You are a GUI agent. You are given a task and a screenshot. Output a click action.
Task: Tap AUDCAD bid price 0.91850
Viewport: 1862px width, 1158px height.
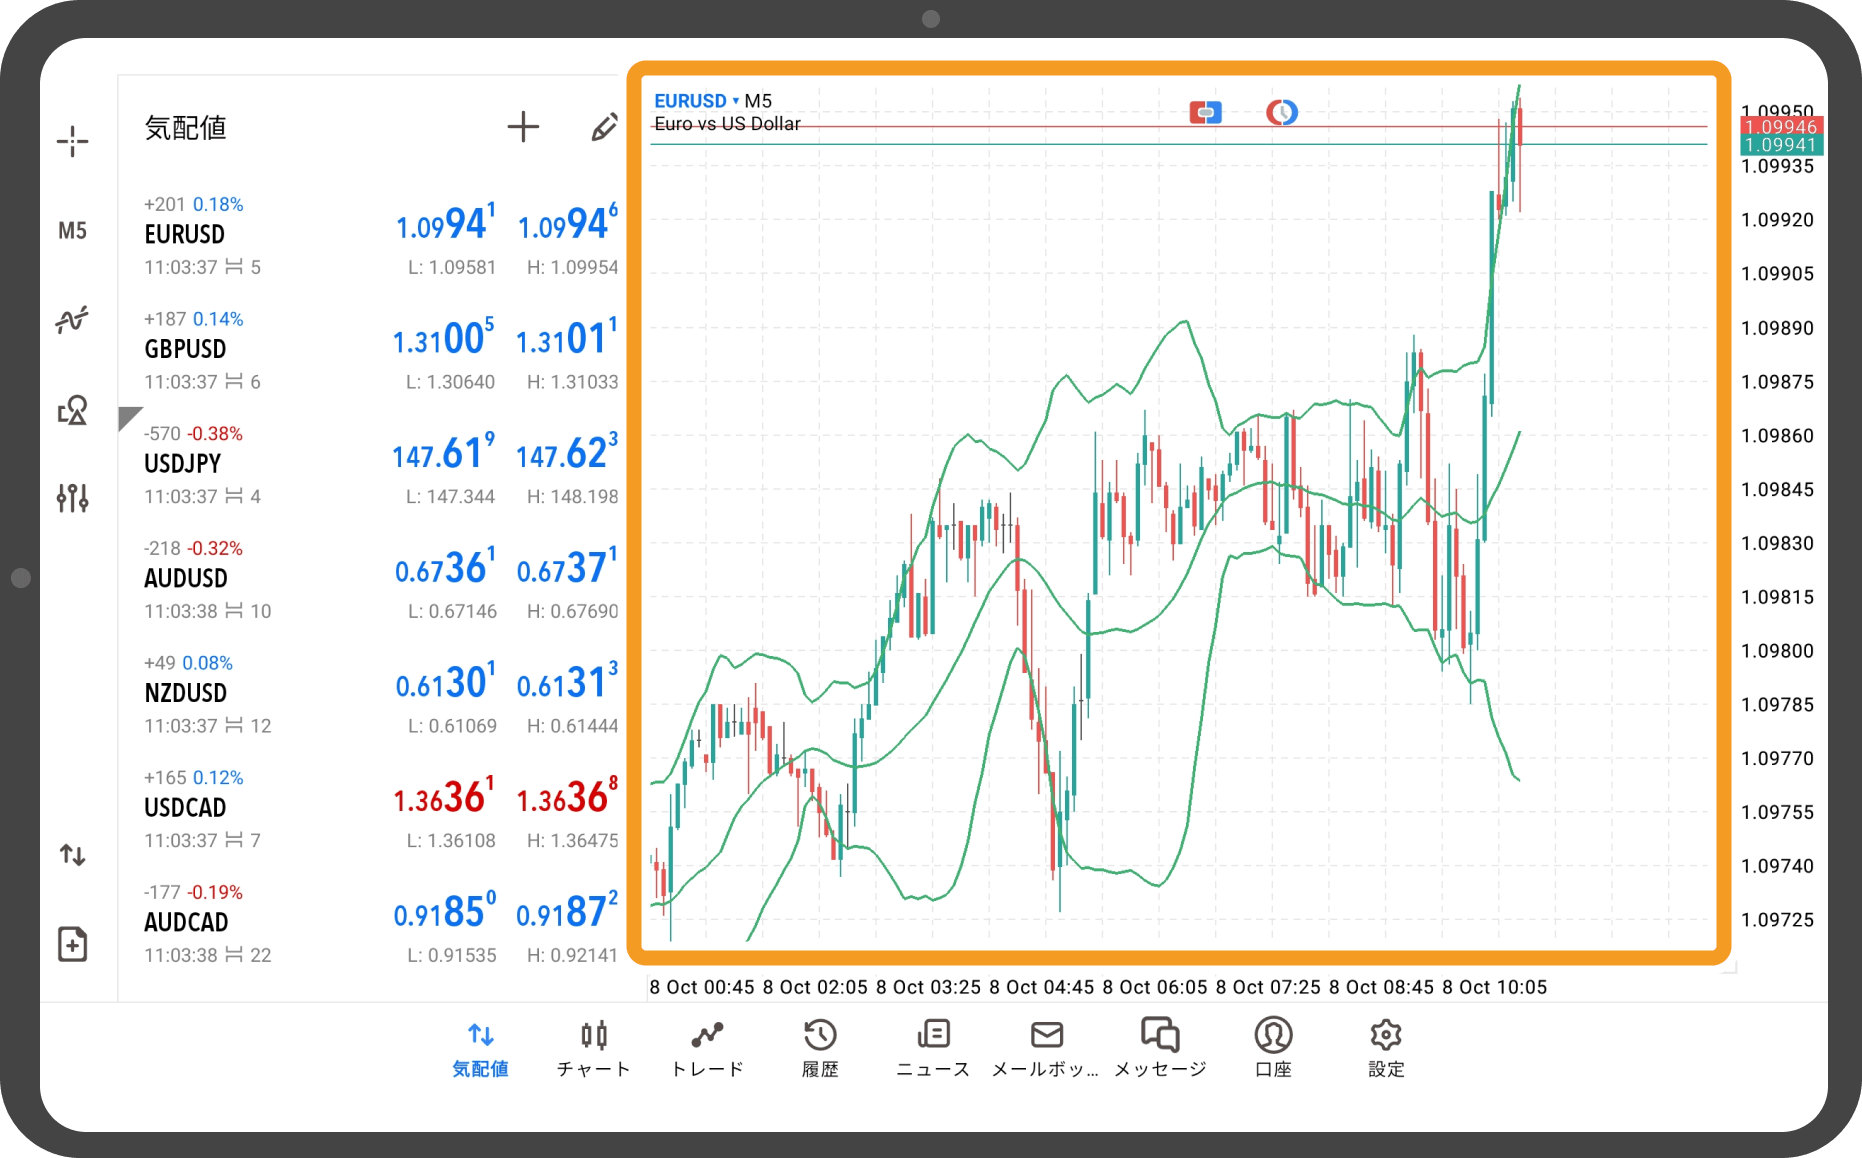pyautogui.click(x=445, y=911)
